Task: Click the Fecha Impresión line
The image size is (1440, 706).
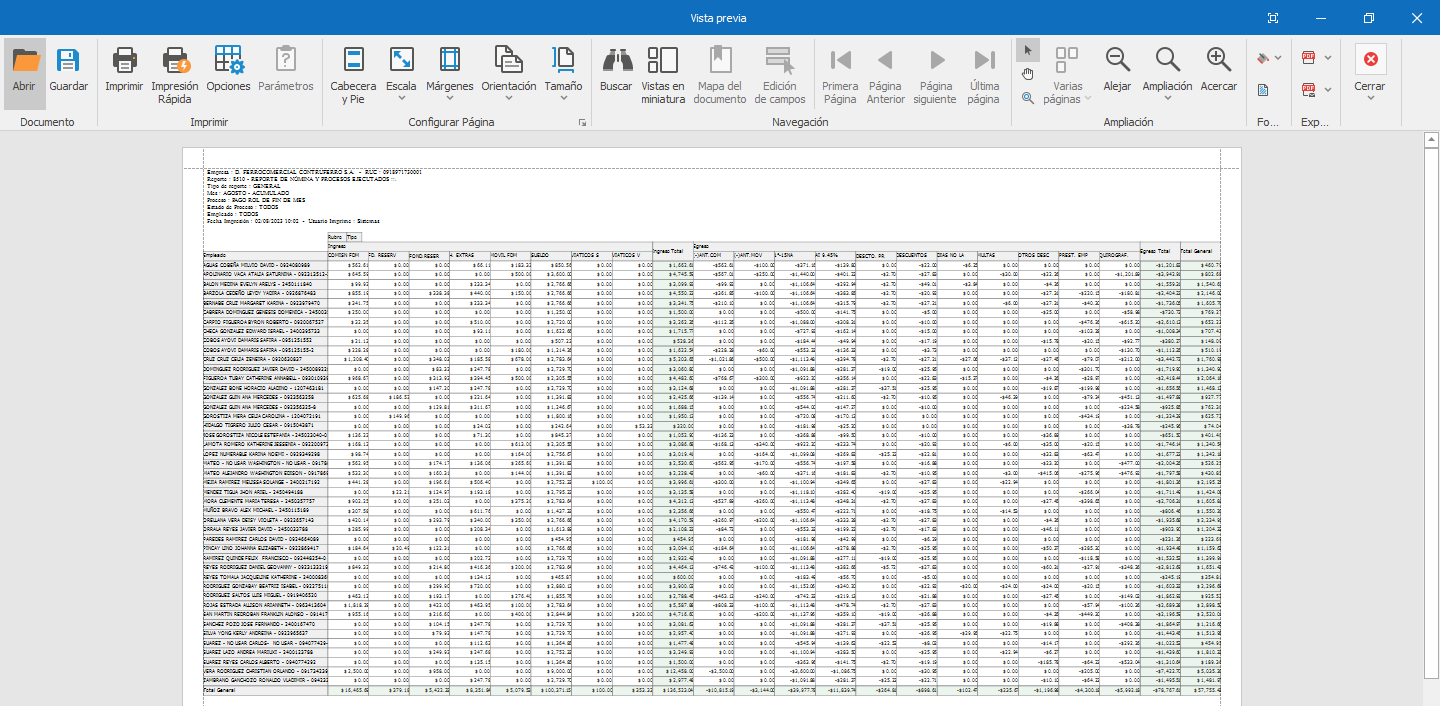Action: 292,219
